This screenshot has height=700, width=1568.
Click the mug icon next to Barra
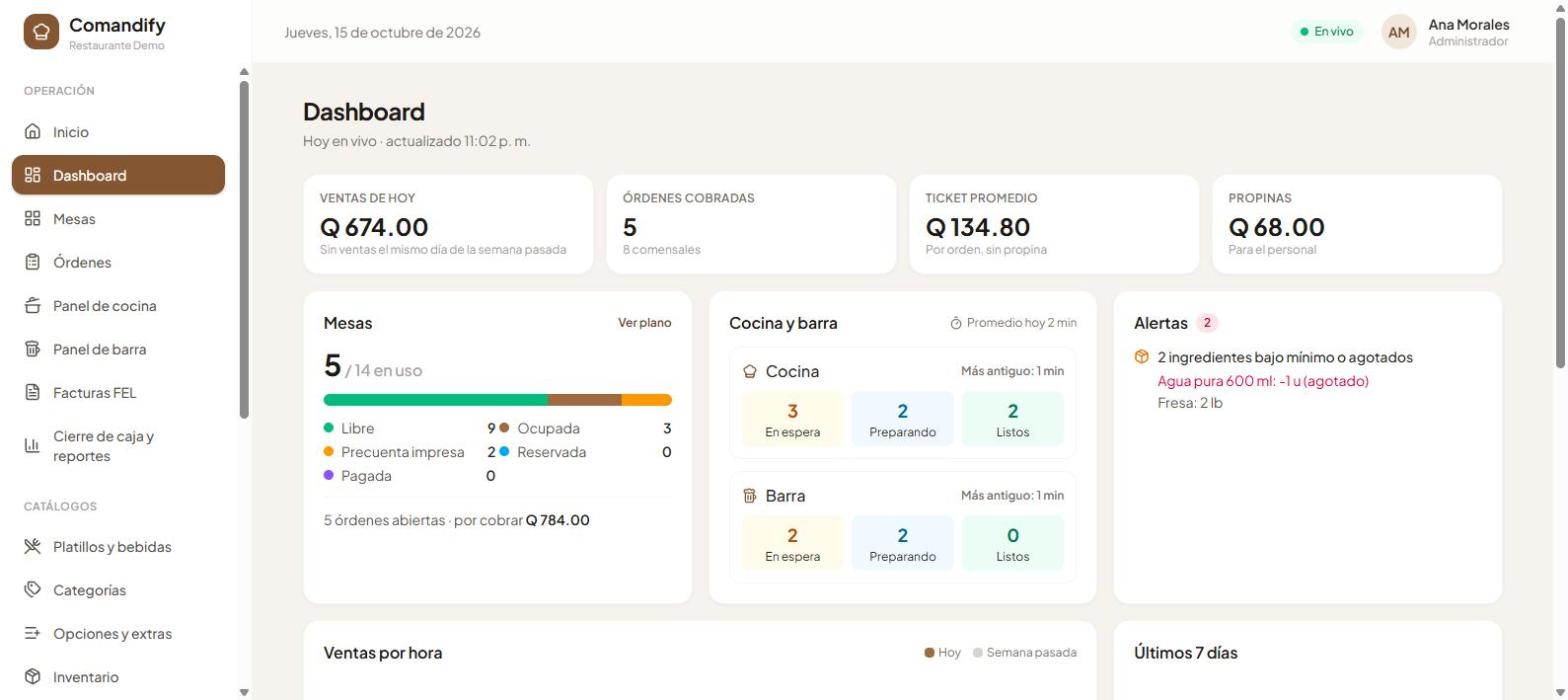pos(750,496)
